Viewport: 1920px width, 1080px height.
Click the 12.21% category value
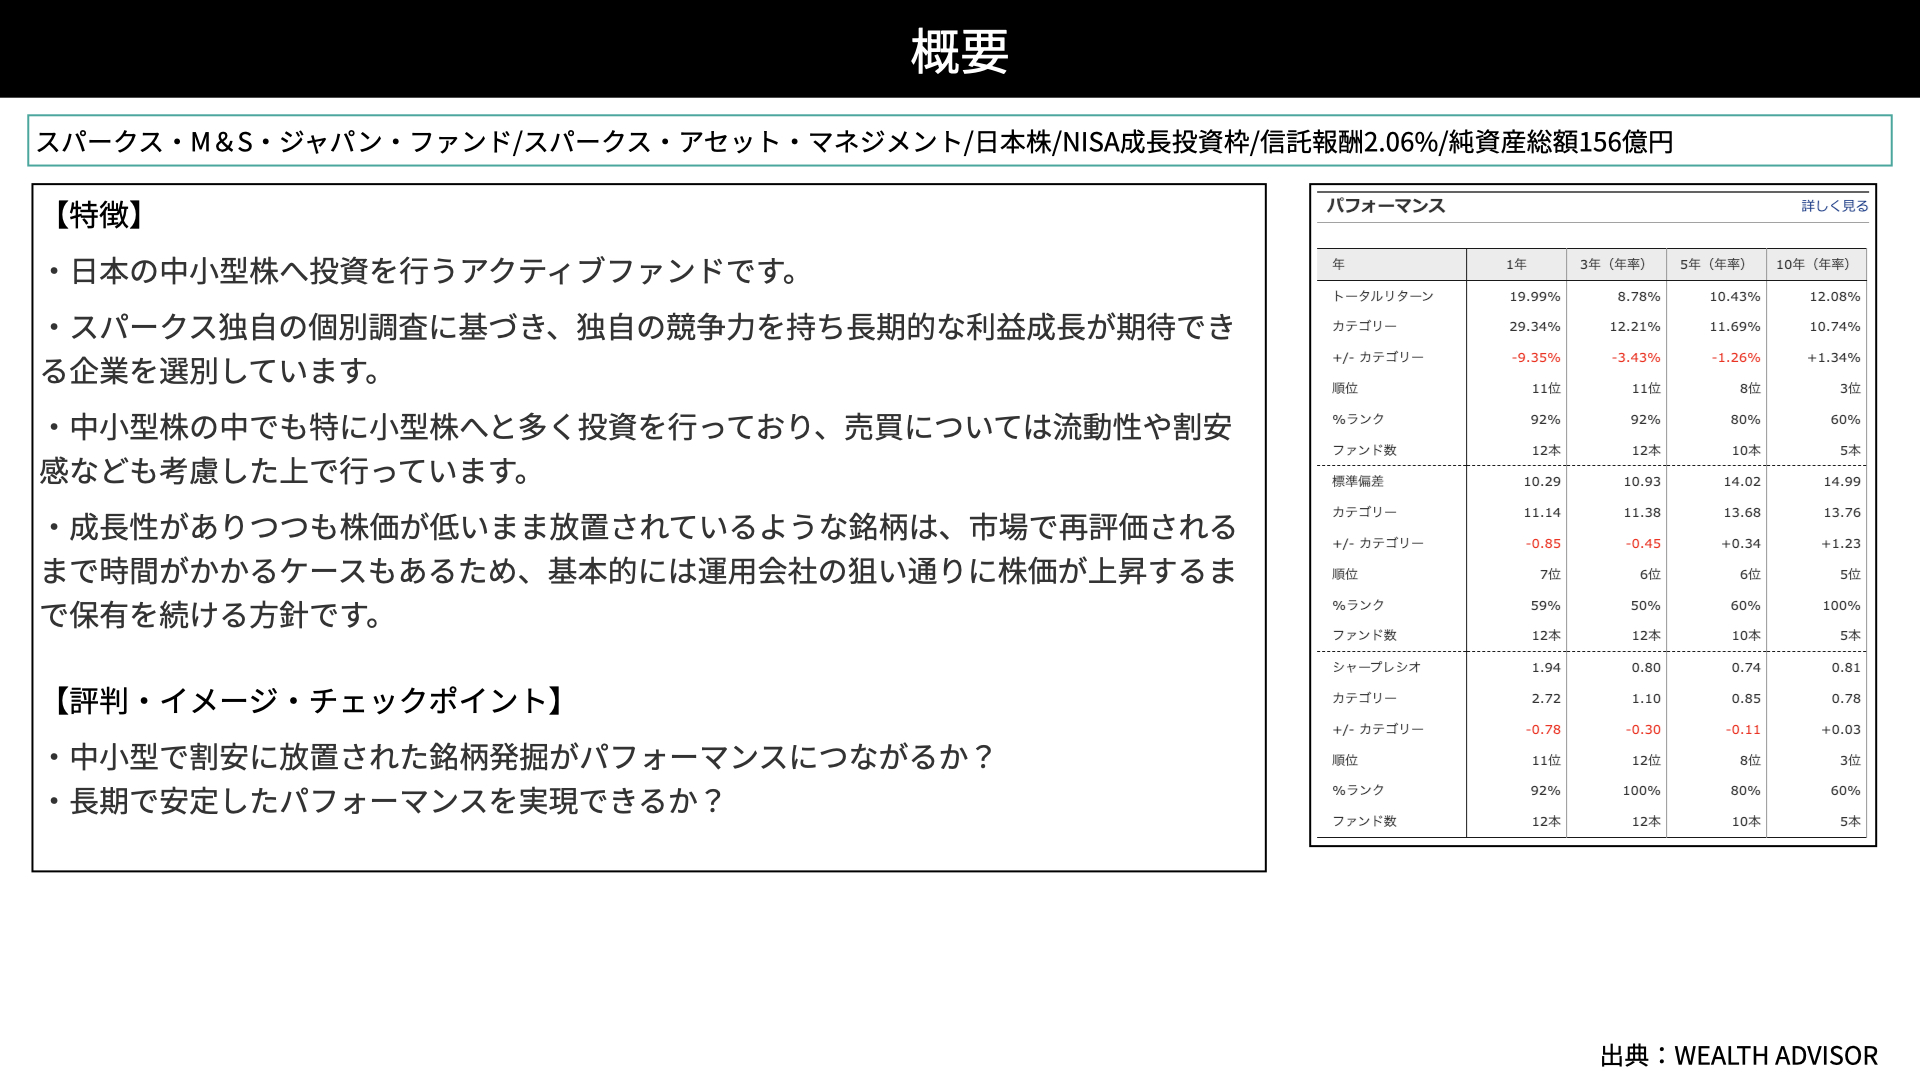point(1635,327)
